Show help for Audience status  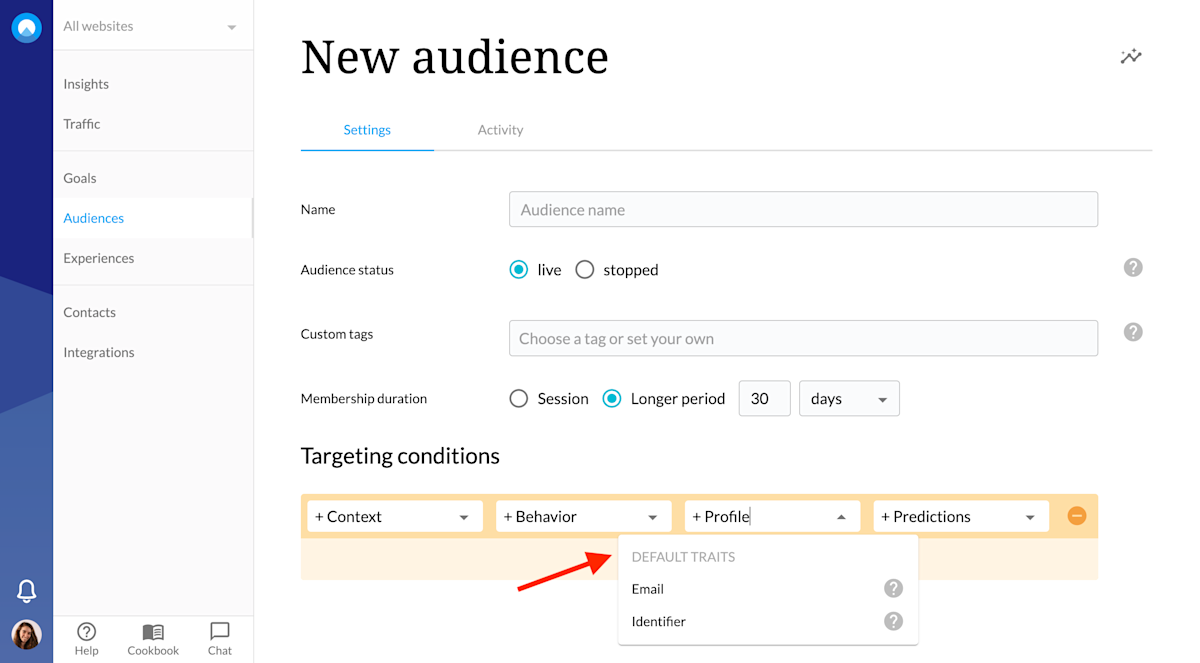click(1133, 268)
